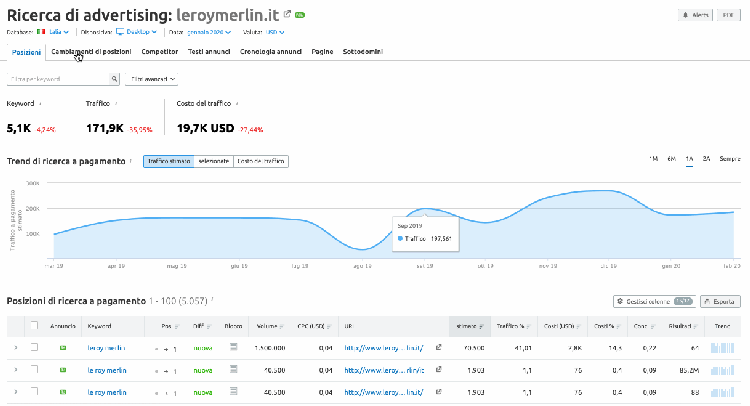
Task: Sort the table by the Diff column
Action: click(x=202, y=326)
